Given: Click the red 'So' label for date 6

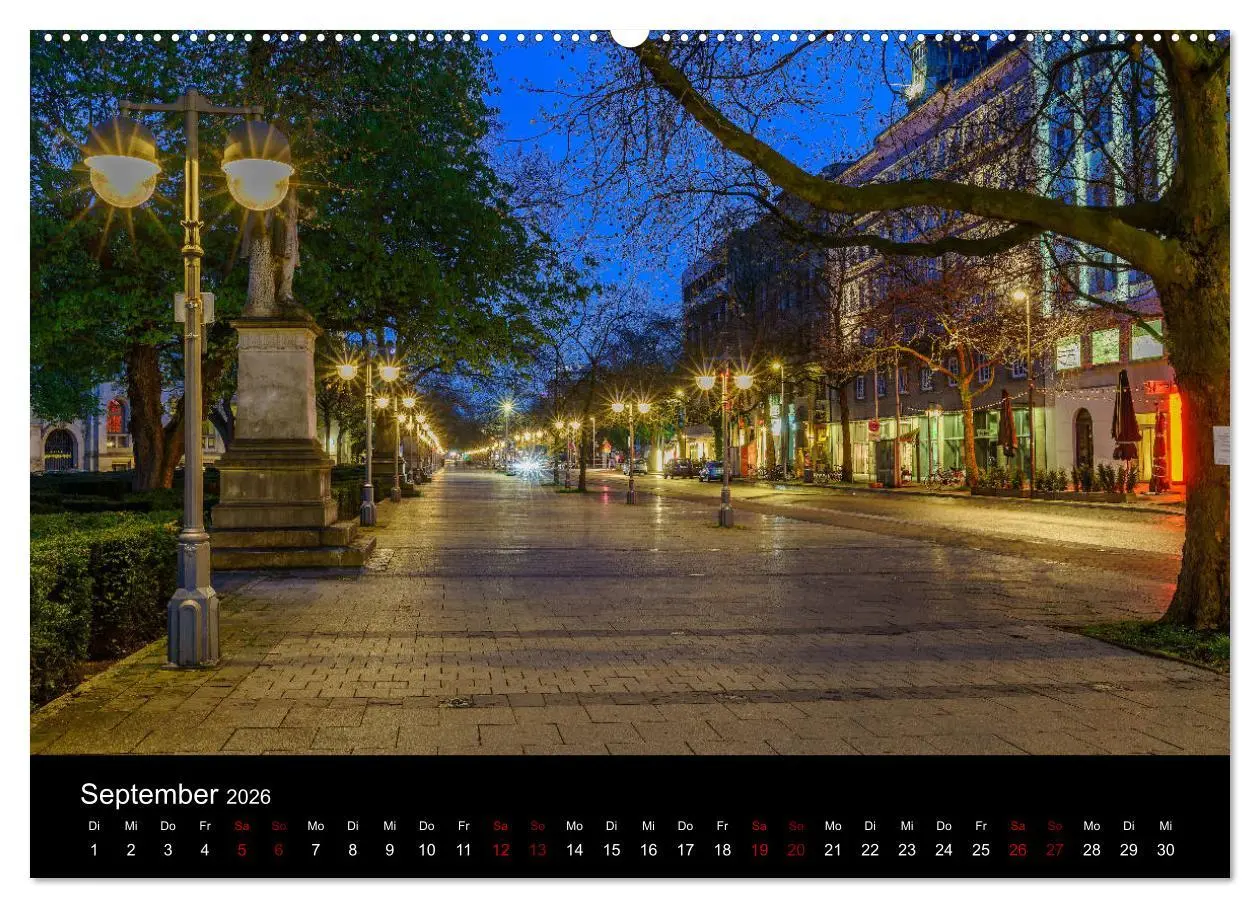Looking at the screenshot, I should [279, 826].
